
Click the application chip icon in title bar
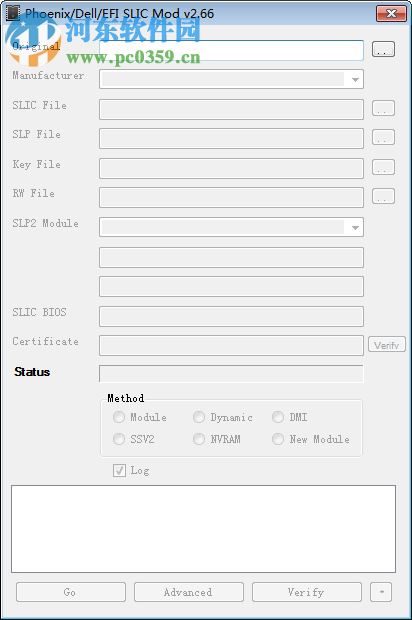tap(13, 13)
